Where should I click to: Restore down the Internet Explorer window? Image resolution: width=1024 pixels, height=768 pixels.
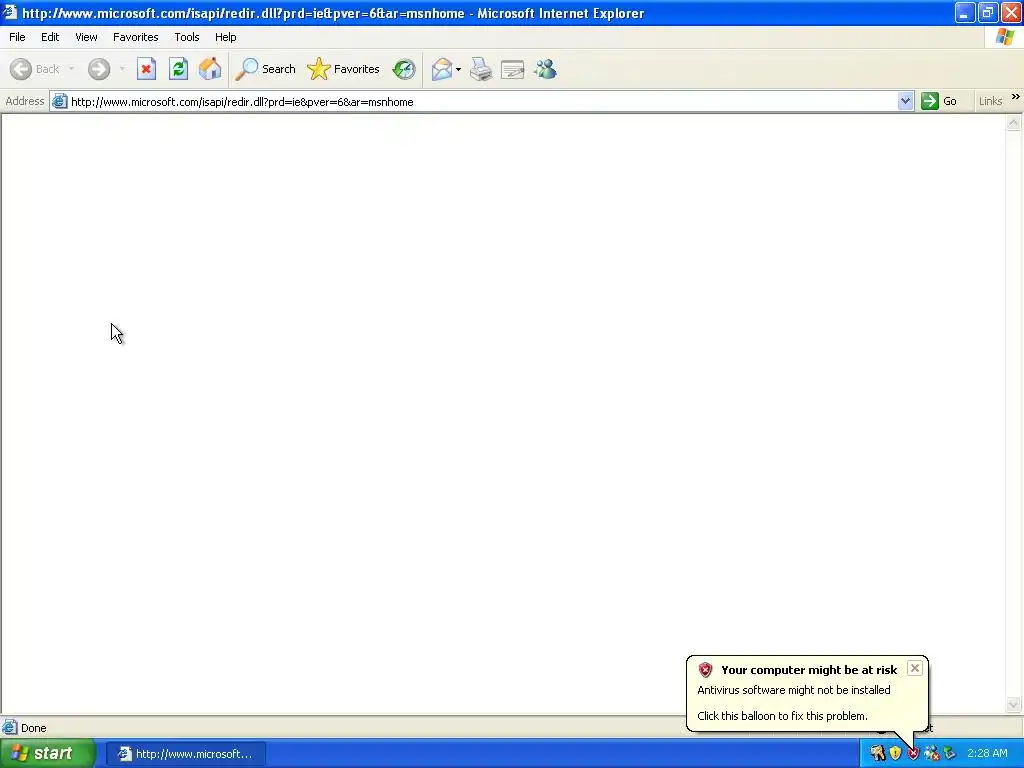pyautogui.click(x=987, y=12)
